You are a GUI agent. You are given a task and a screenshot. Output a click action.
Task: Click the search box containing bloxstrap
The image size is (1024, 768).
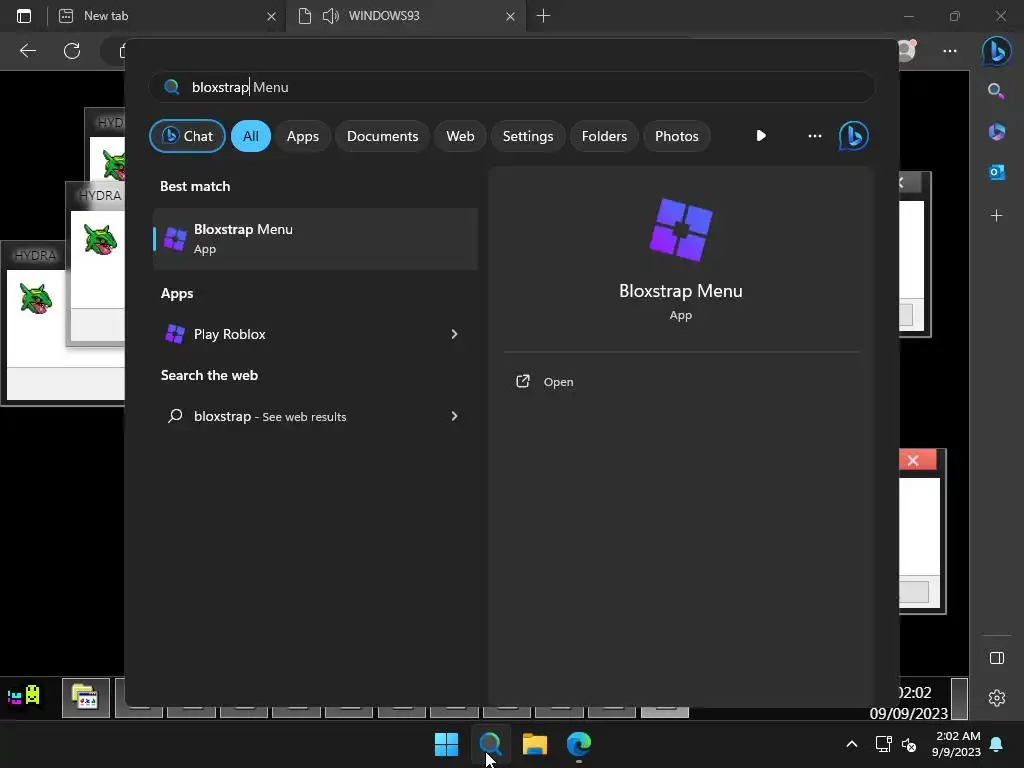pos(511,87)
